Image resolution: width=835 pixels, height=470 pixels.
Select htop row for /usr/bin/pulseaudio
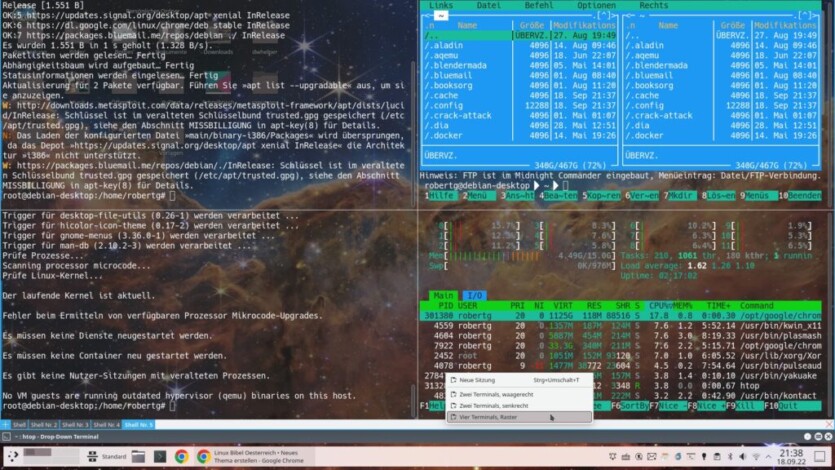pos(620,366)
